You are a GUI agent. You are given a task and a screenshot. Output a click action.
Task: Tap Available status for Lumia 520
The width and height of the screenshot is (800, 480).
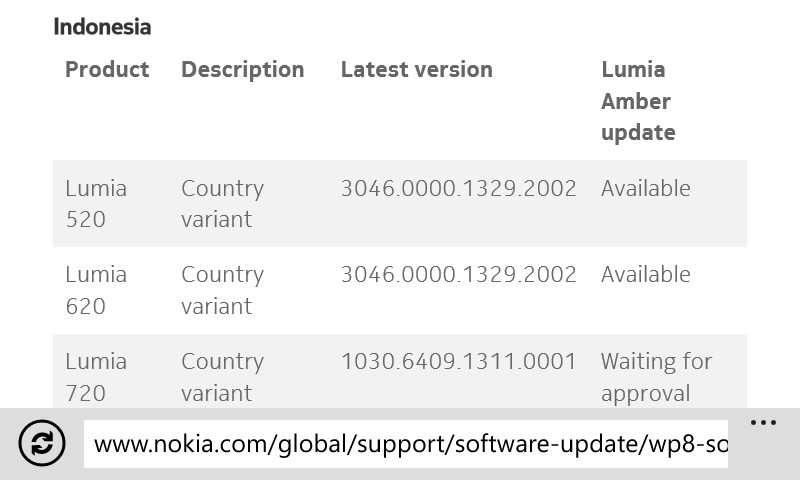645,188
